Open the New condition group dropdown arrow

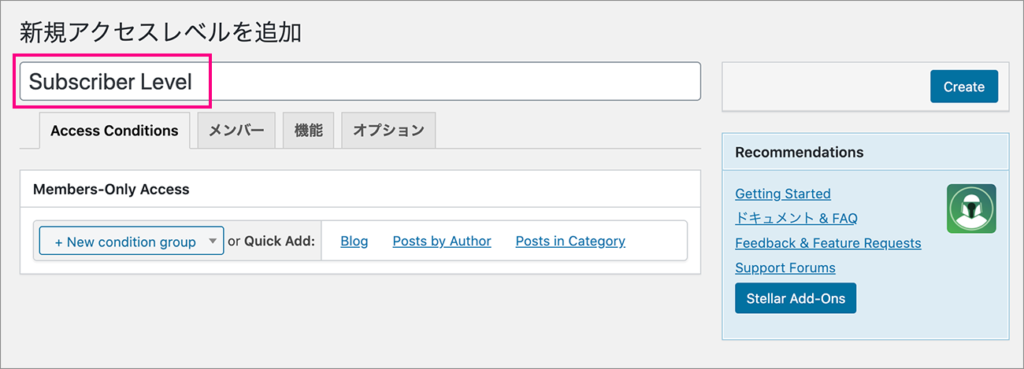click(x=212, y=241)
